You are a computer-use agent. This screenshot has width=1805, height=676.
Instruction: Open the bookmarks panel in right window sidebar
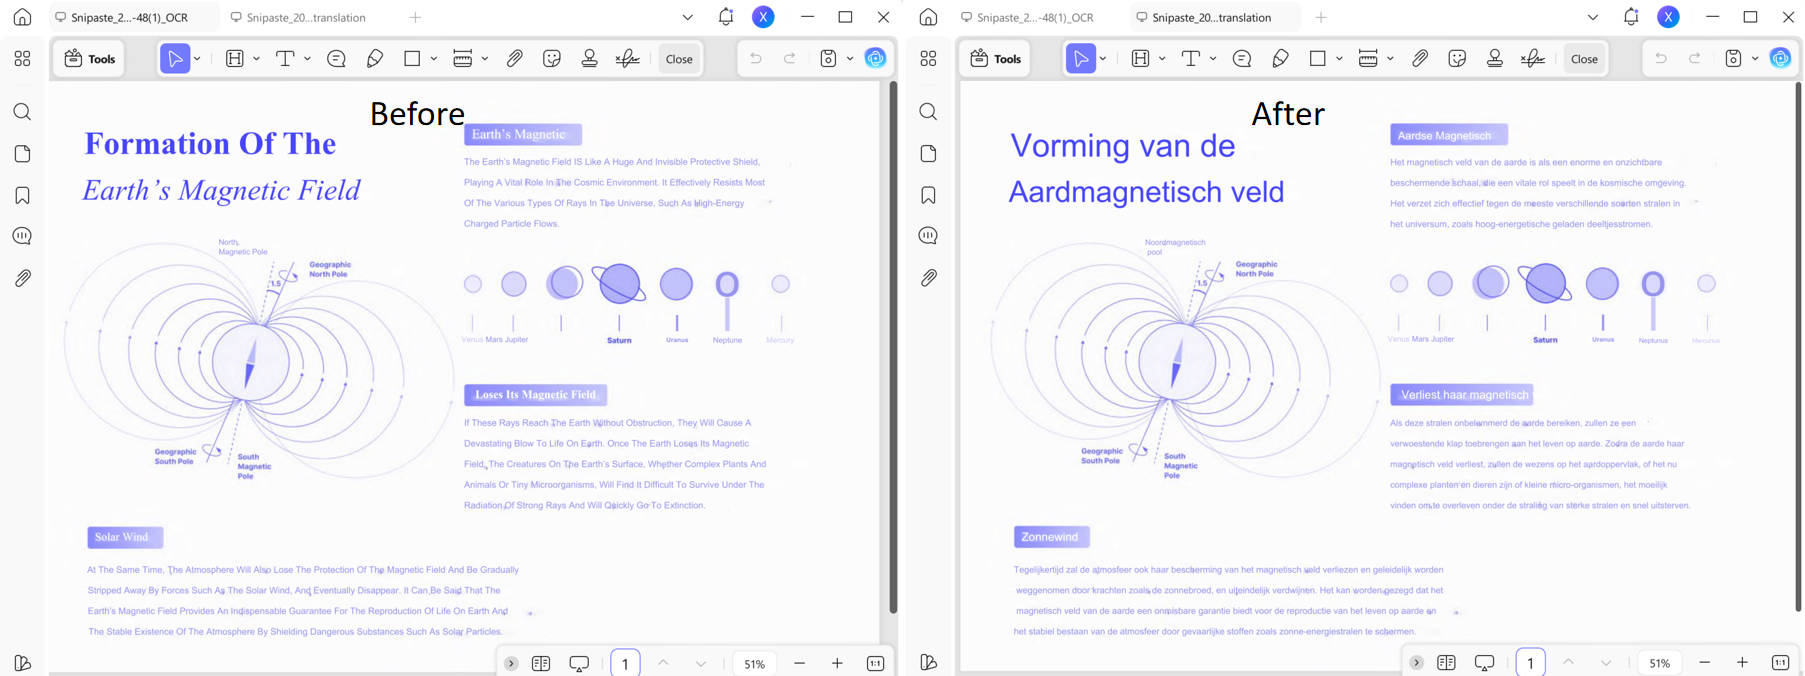click(x=928, y=195)
